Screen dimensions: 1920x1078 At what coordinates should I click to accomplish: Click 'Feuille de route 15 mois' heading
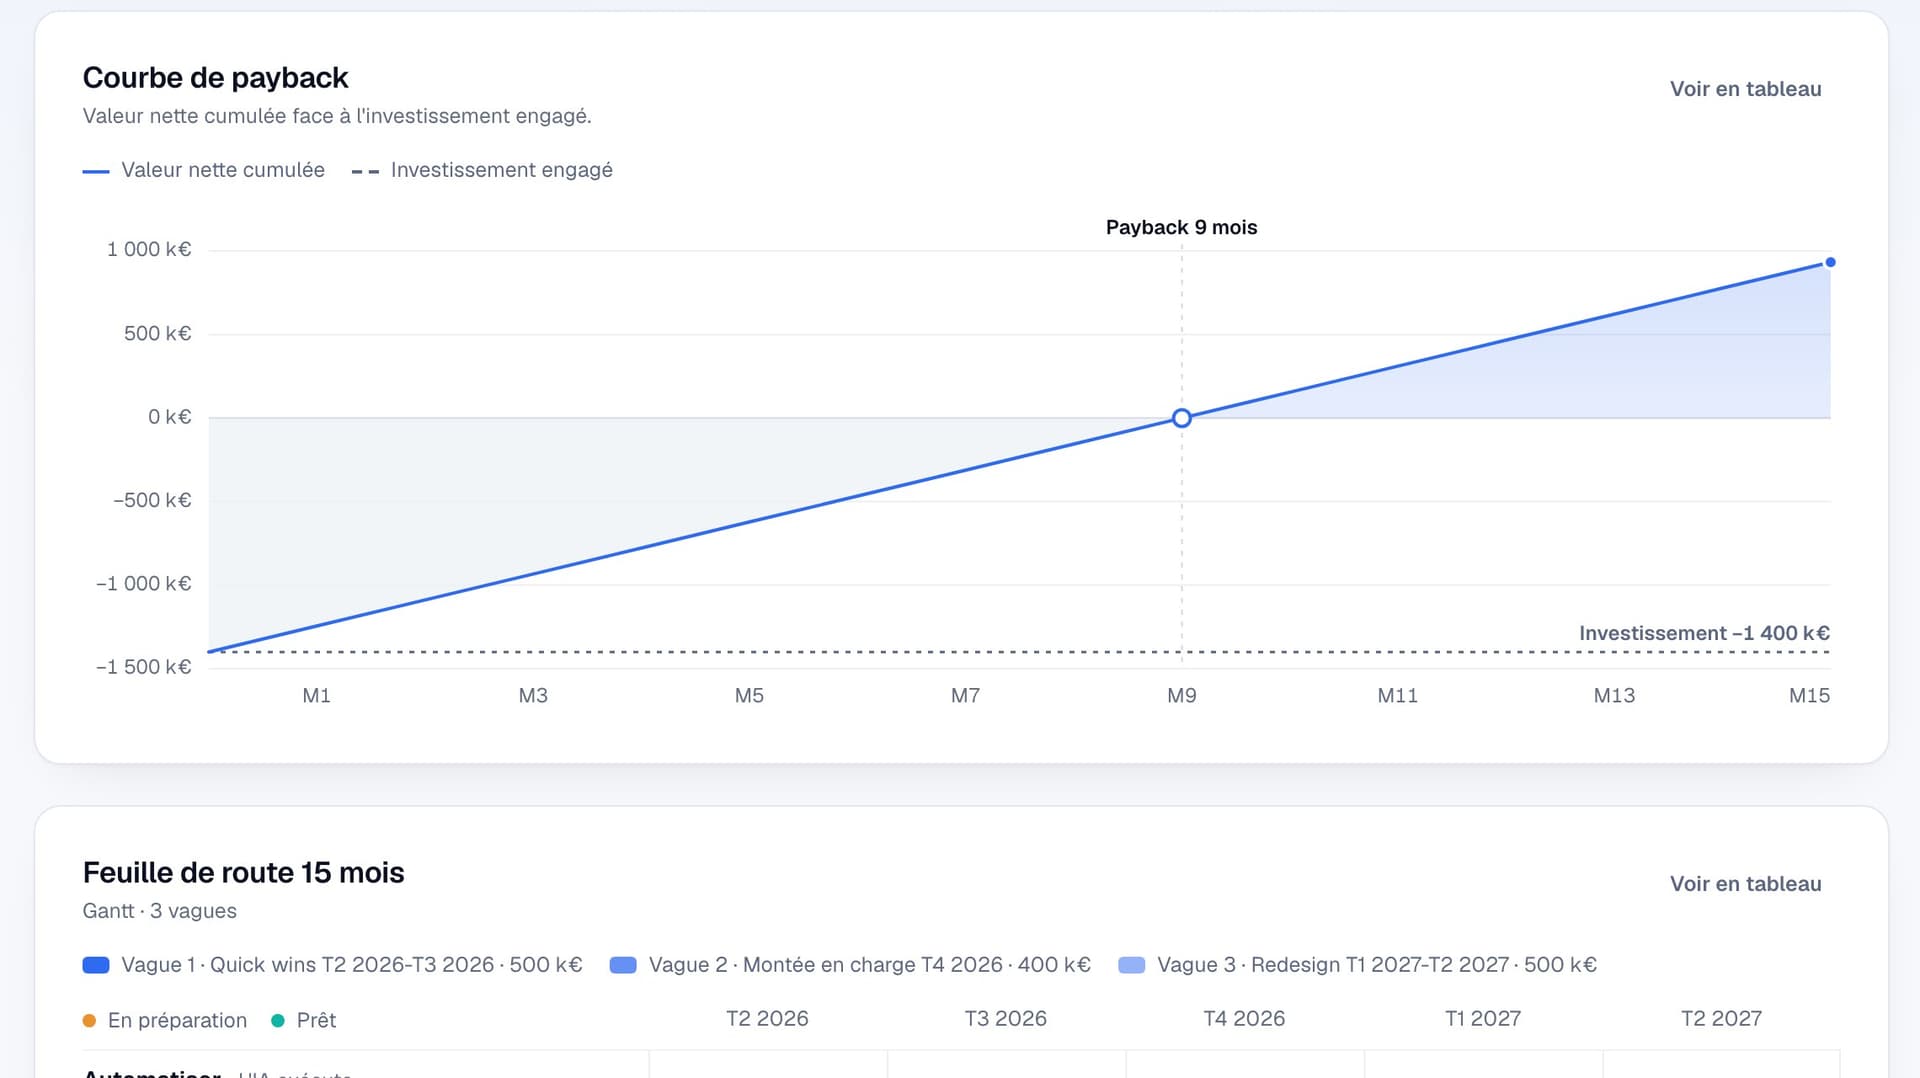click(x=243, y=873)
